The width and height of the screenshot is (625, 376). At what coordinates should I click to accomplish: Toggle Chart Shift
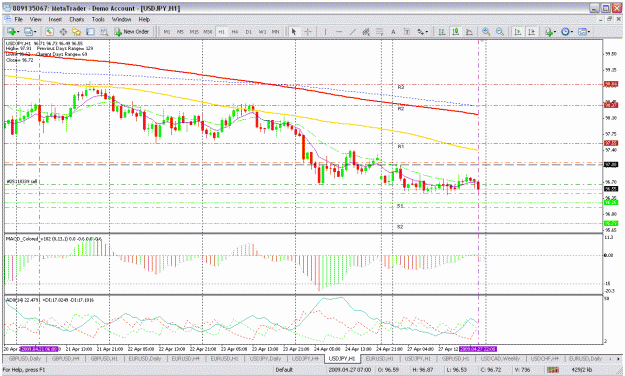(x=531, y=31)
